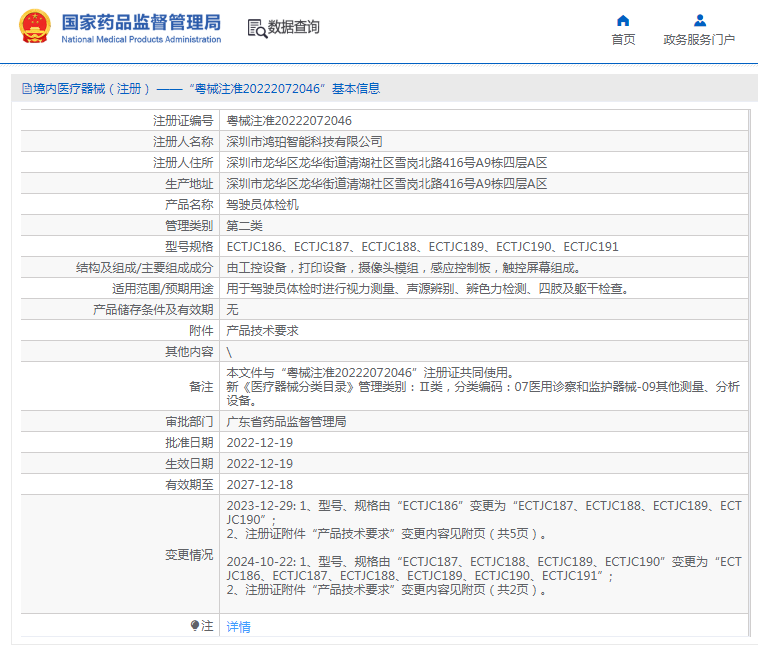Click the model list starting ECTJC186
The image size is (758, 651).
[x=423, y=247]
